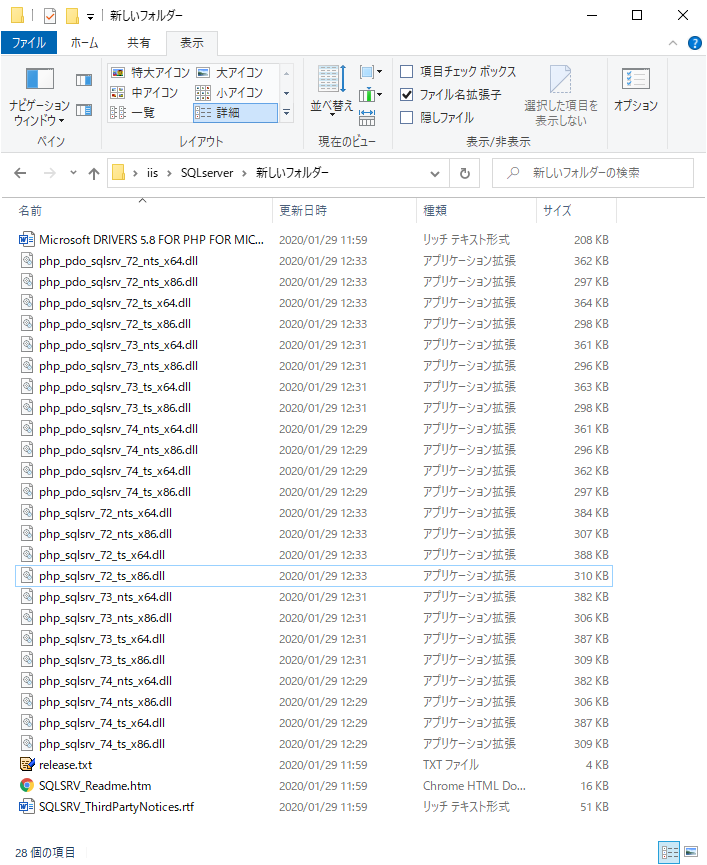Click the Up one level arrow
The height and width of the screenshot is (865, 707).
pyautogui.click(x=94, y=174)
